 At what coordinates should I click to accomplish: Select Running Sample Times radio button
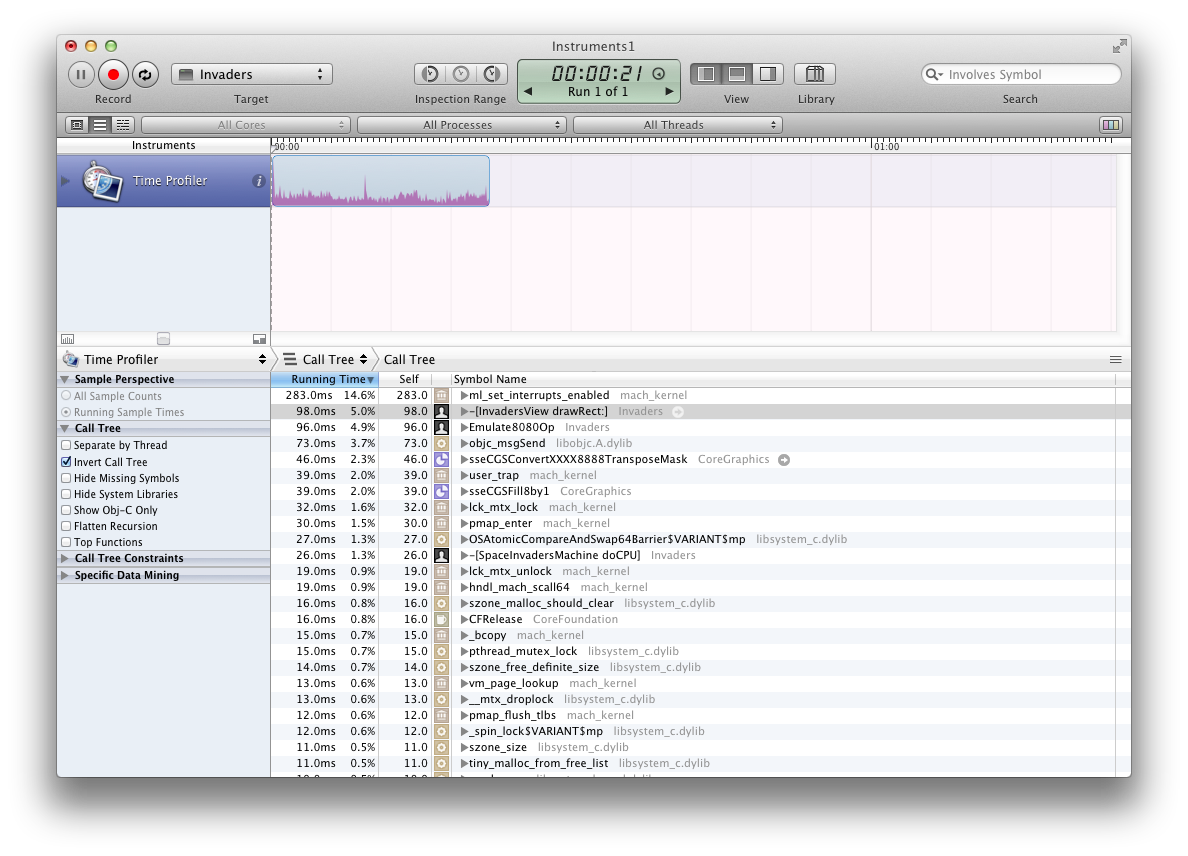(67, 412)
